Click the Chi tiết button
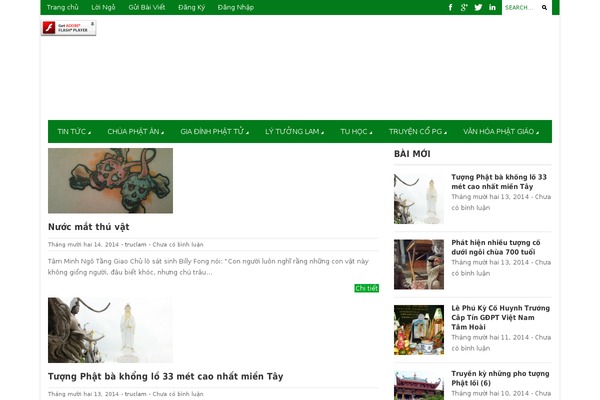600x400 pixels. (x=367, y=288)
